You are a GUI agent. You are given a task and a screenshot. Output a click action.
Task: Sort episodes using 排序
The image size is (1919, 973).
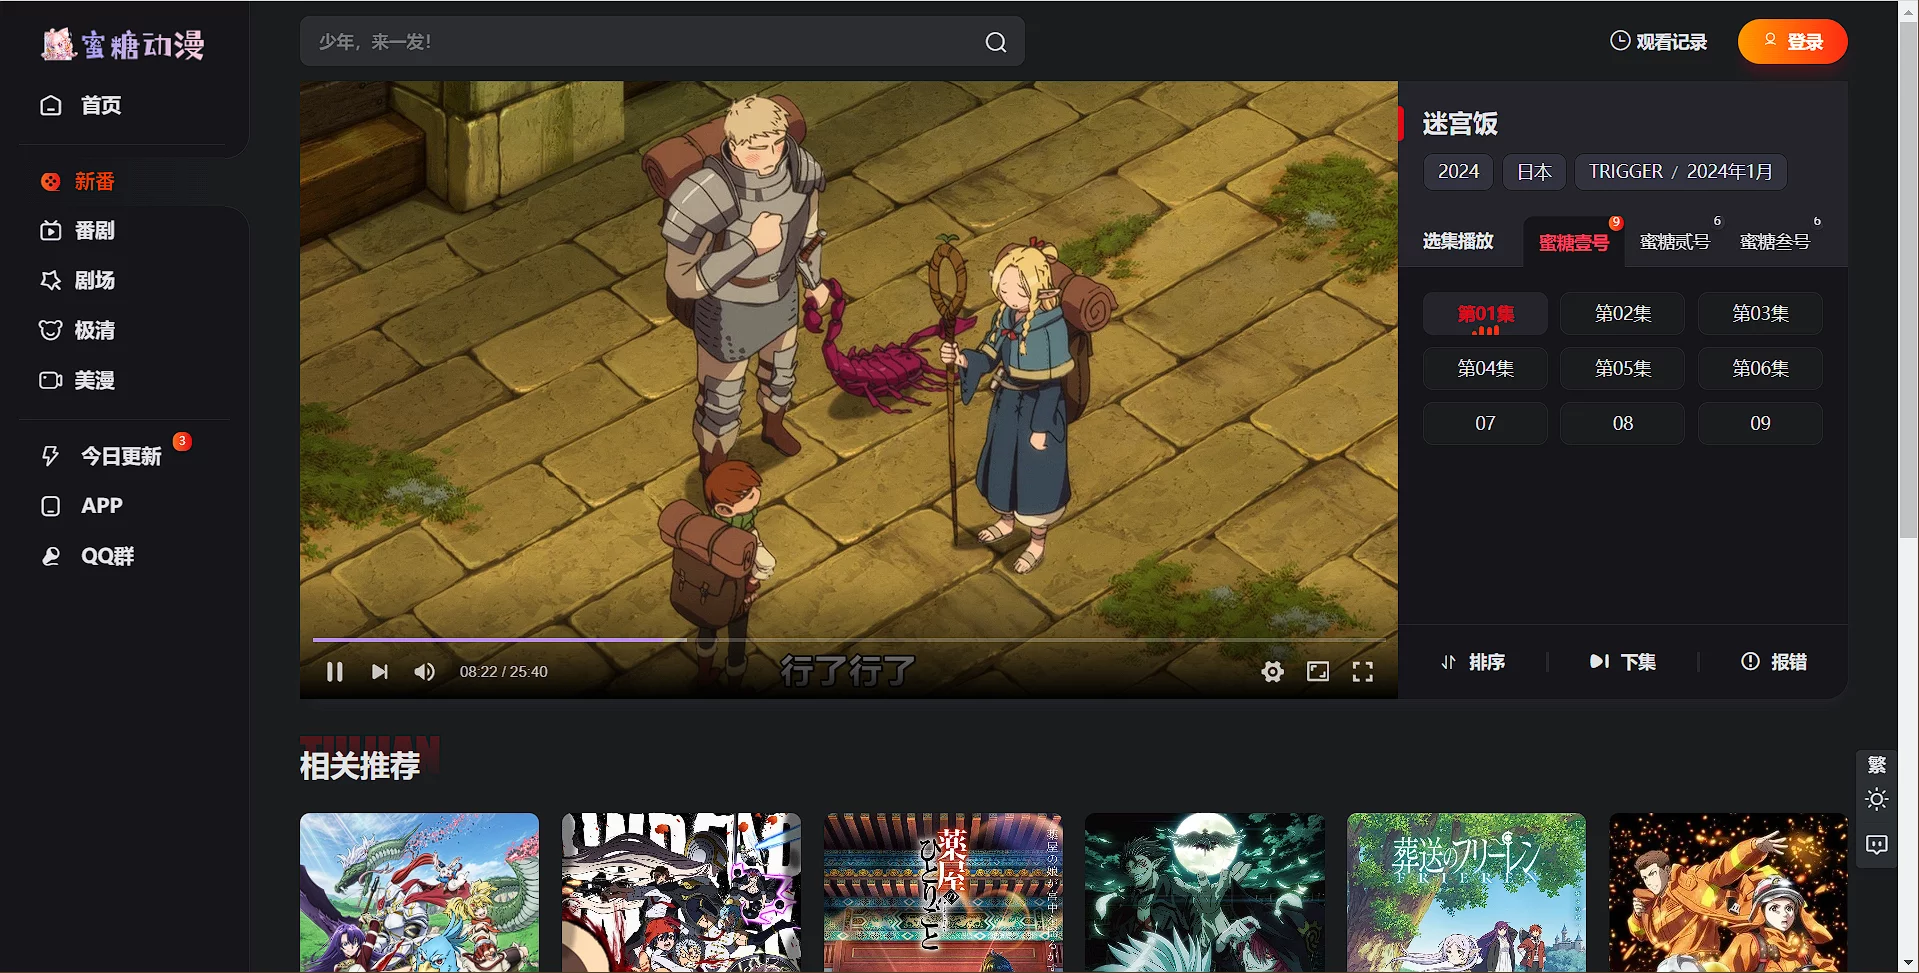point(1473,662)
